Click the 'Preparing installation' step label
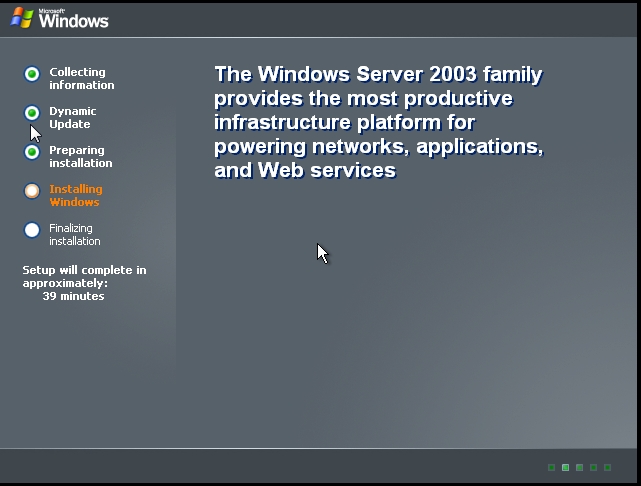This screenshot has width=641, height=486. [81, 157]
